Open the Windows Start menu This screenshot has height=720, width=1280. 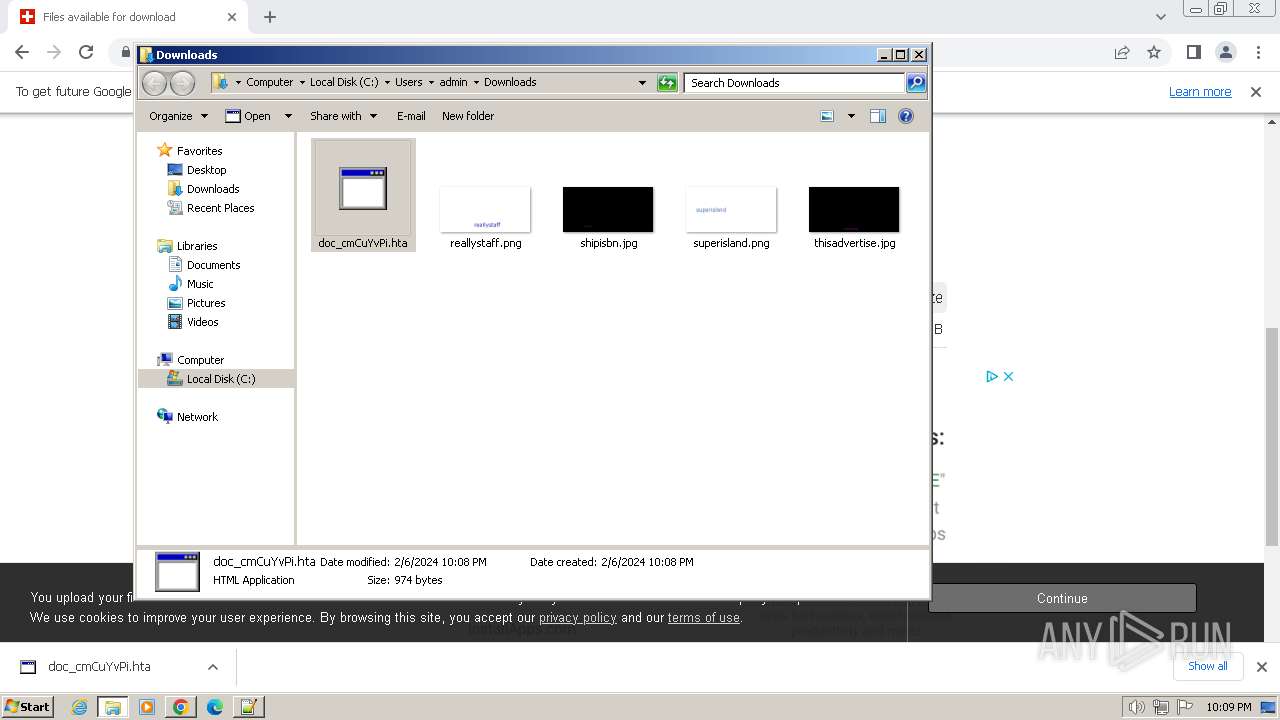28,706
